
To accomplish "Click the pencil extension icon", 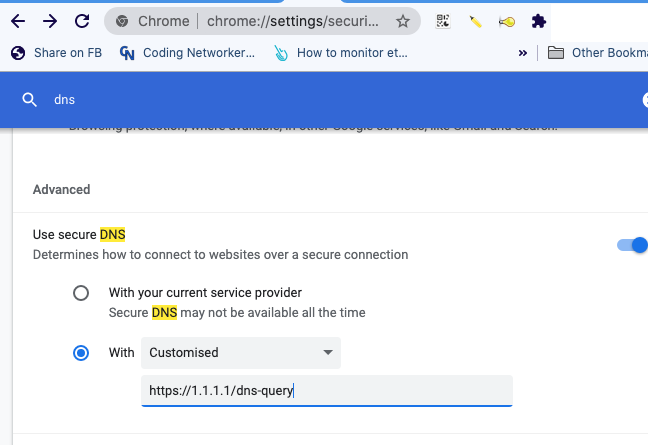I will point(475,21).
